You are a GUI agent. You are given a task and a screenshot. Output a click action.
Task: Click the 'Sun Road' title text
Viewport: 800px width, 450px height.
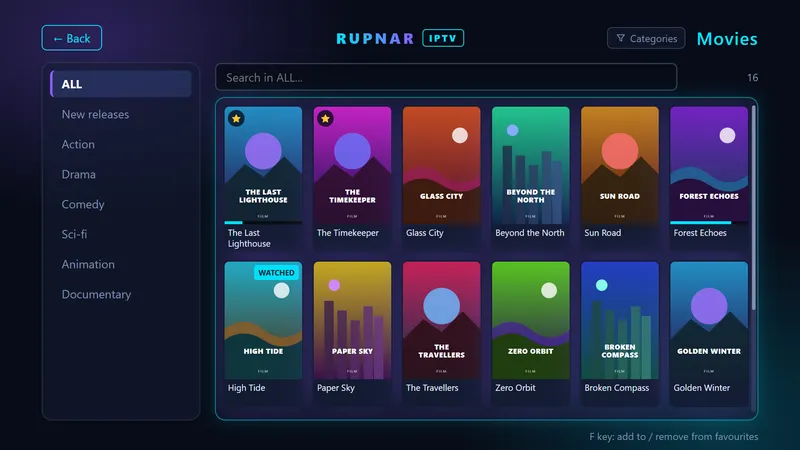pos(603,233)
